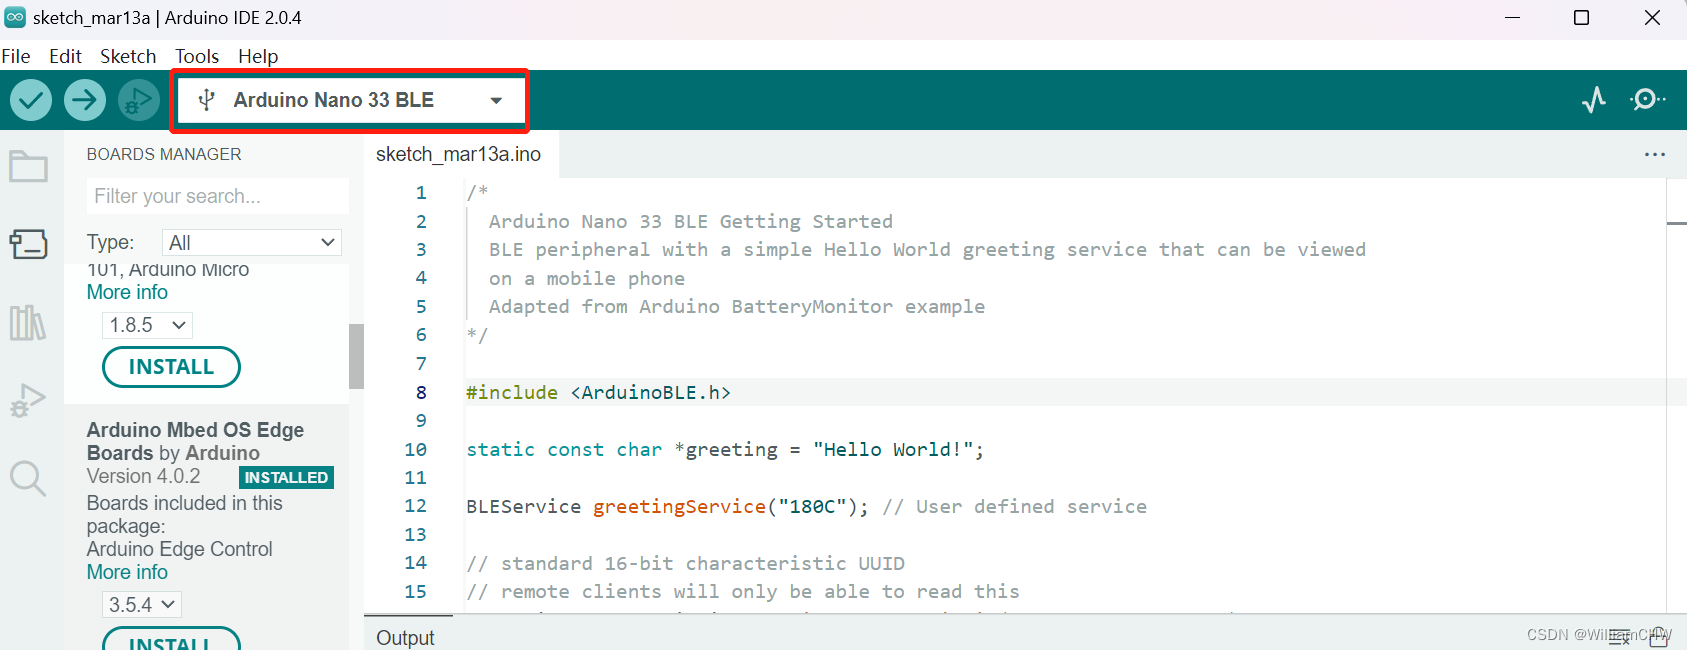Click the #include <ArduinoBLE.h> line

[598, 392]
